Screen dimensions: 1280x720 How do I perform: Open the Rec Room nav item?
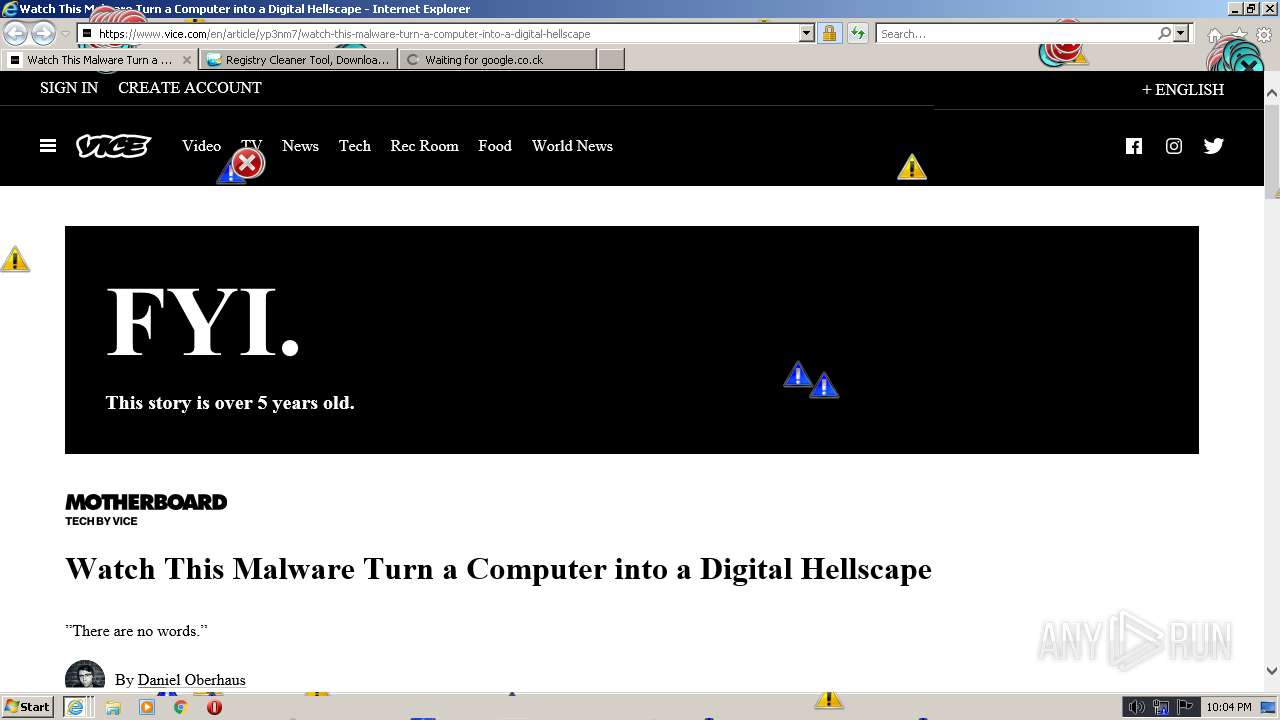(x=424, y=146)
